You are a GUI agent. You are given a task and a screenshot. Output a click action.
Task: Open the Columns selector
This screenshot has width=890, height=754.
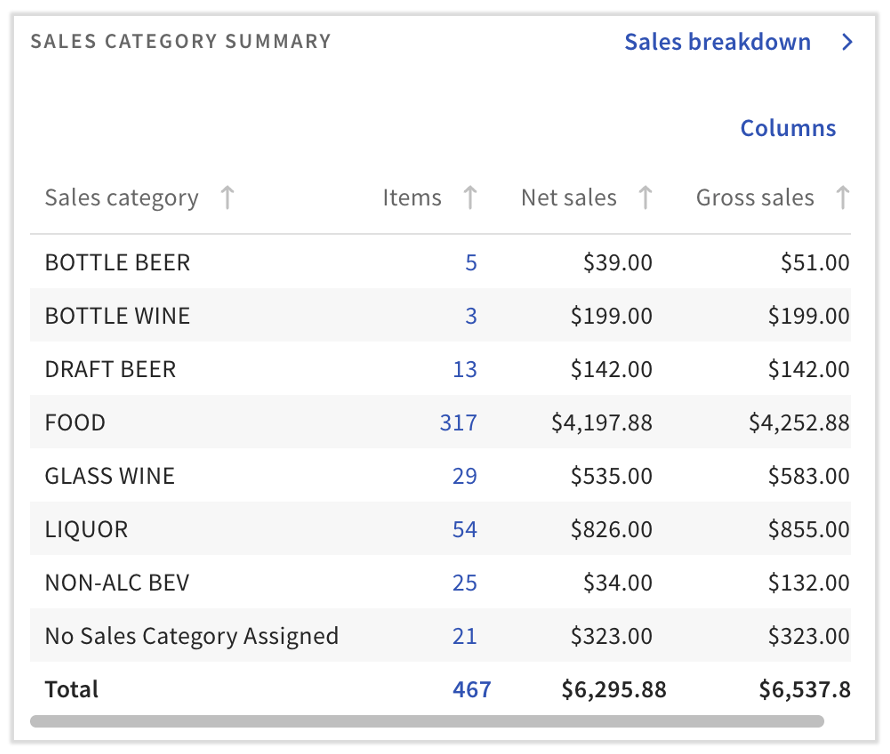click(x=788, y=128)
